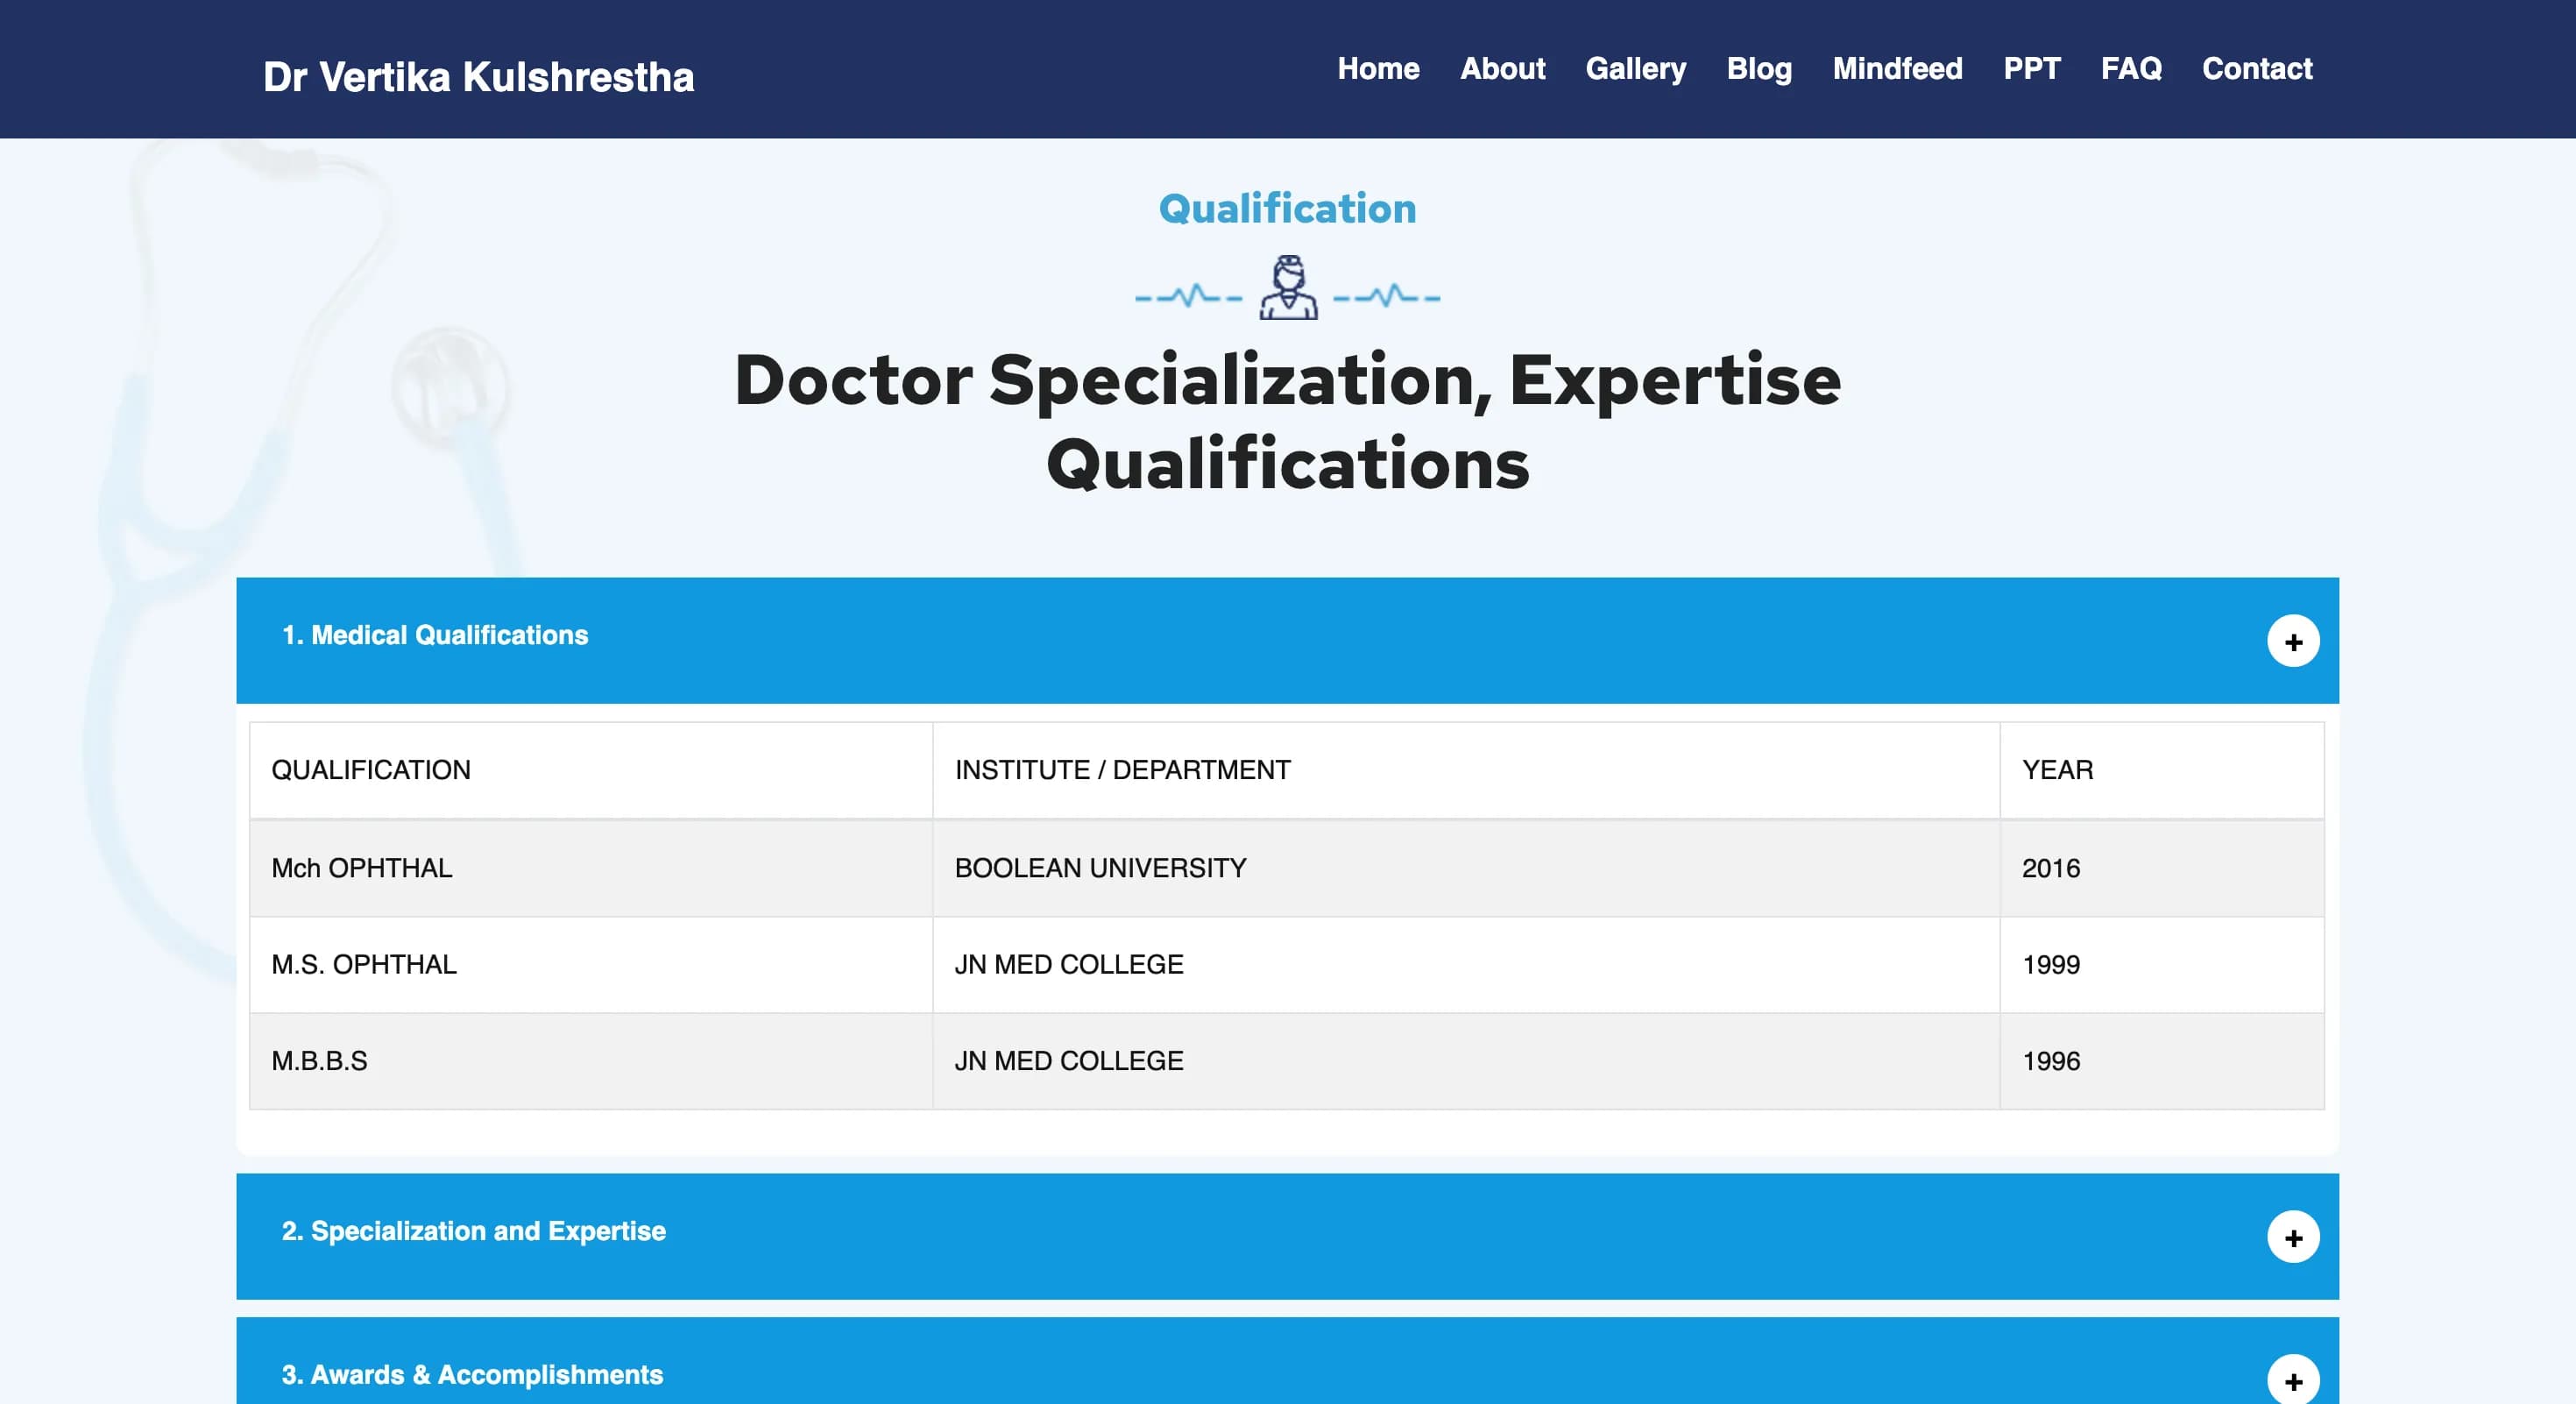The width and height of the screenshot is (2576, 1404).
Task: Click plus icon on Awards & Accomplishments
Action: click(2293, 1380)
